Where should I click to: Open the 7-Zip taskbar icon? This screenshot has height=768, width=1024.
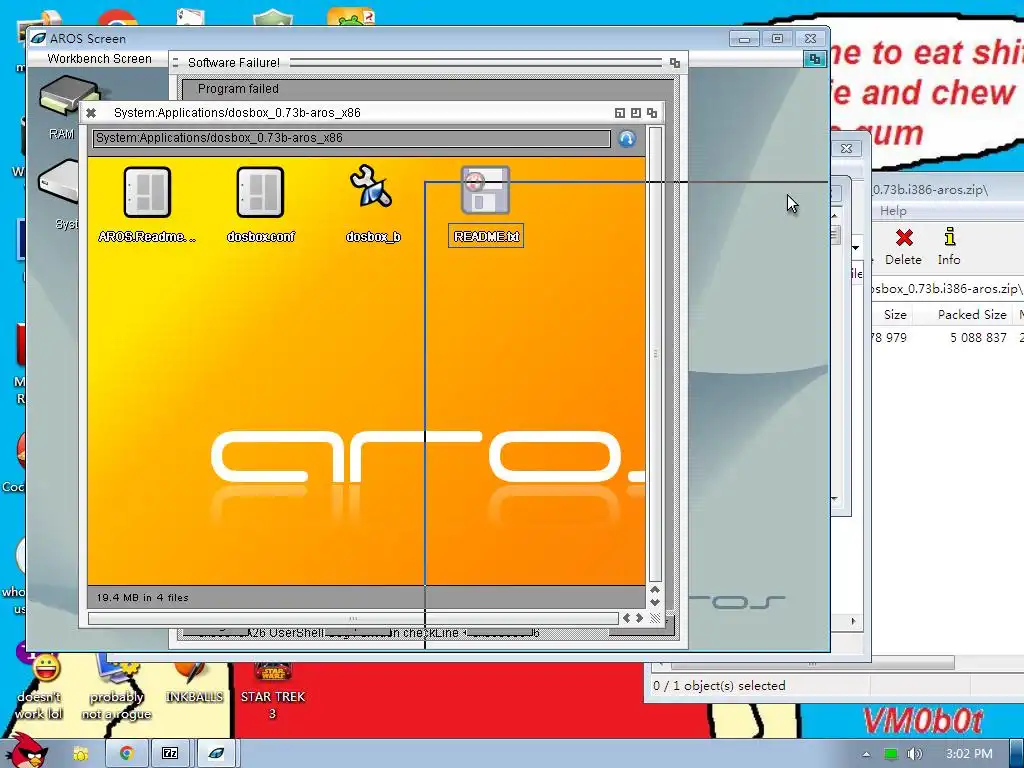coord(170,754)
